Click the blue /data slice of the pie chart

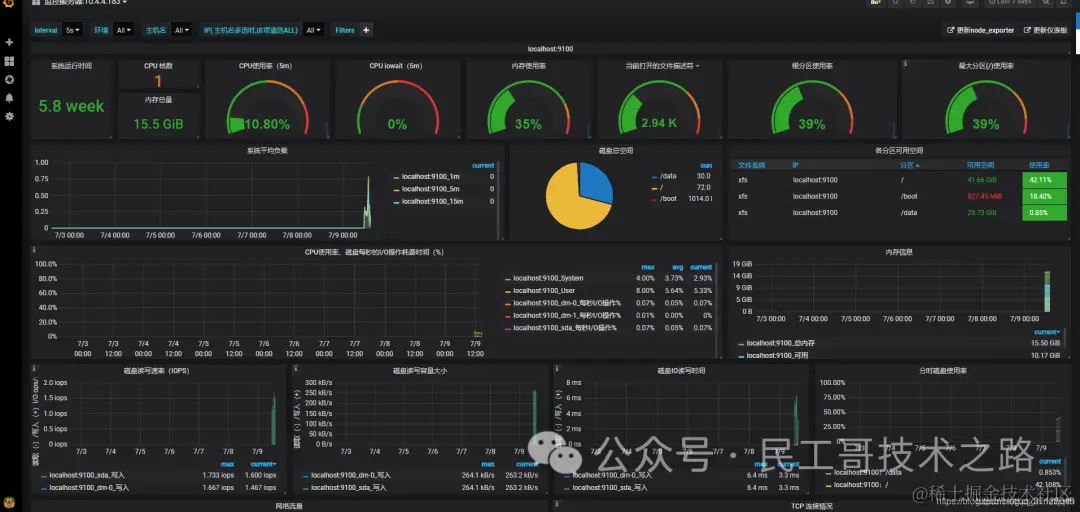click(596, 181)
